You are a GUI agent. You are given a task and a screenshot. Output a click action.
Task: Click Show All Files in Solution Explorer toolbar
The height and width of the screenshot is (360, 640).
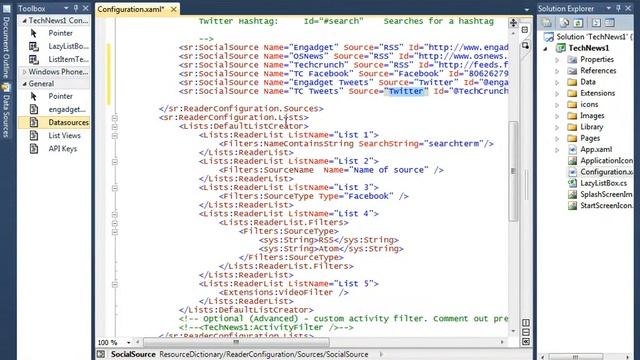coord(564,23)
